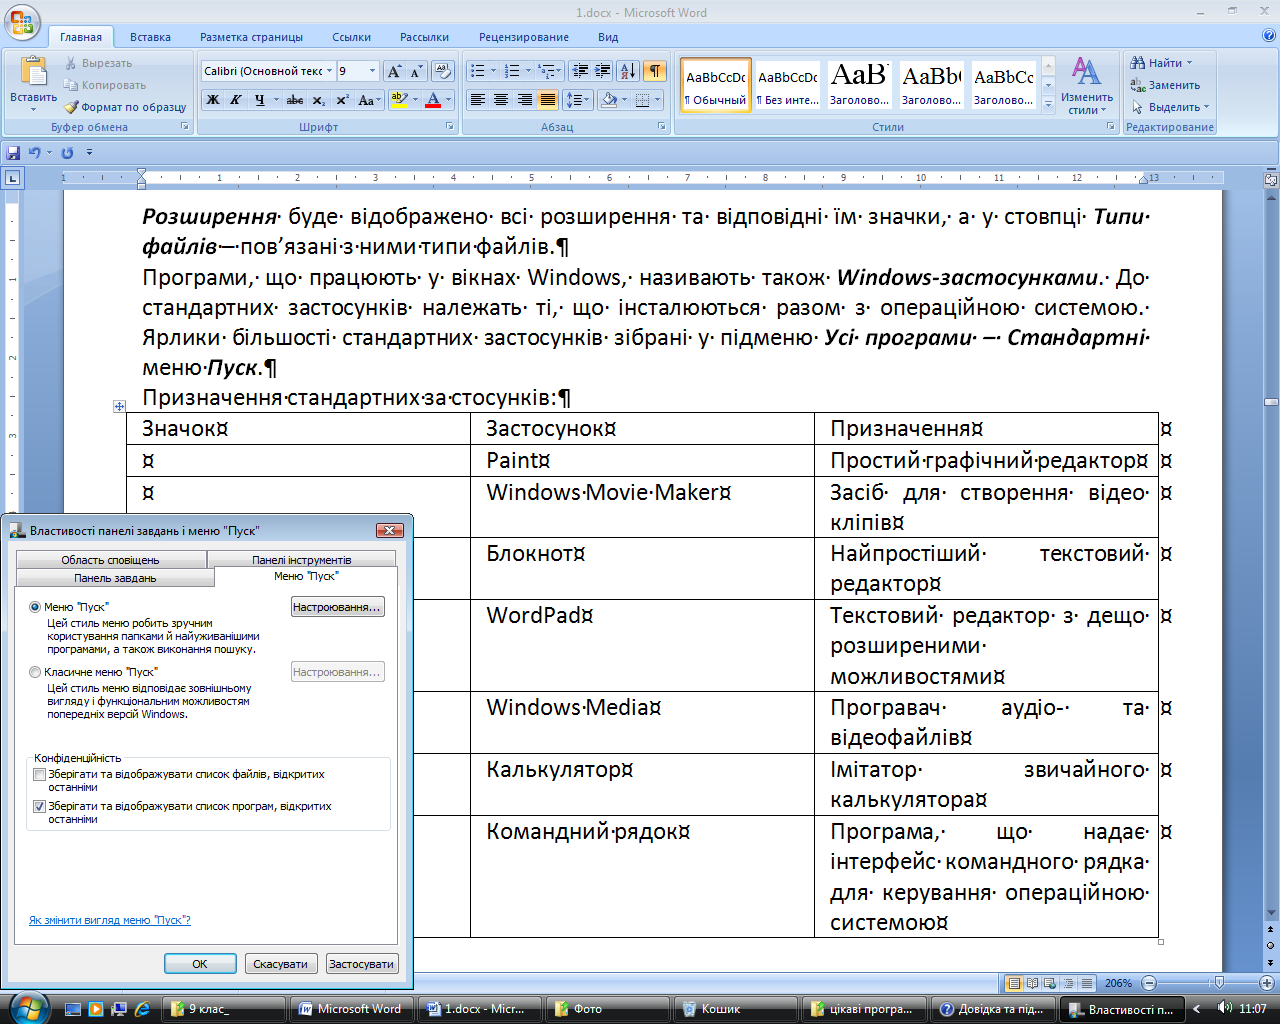Viewport: 1280px width, 1024px height.
Task: Click OK in the properties dialog
Action: (200, 964)
